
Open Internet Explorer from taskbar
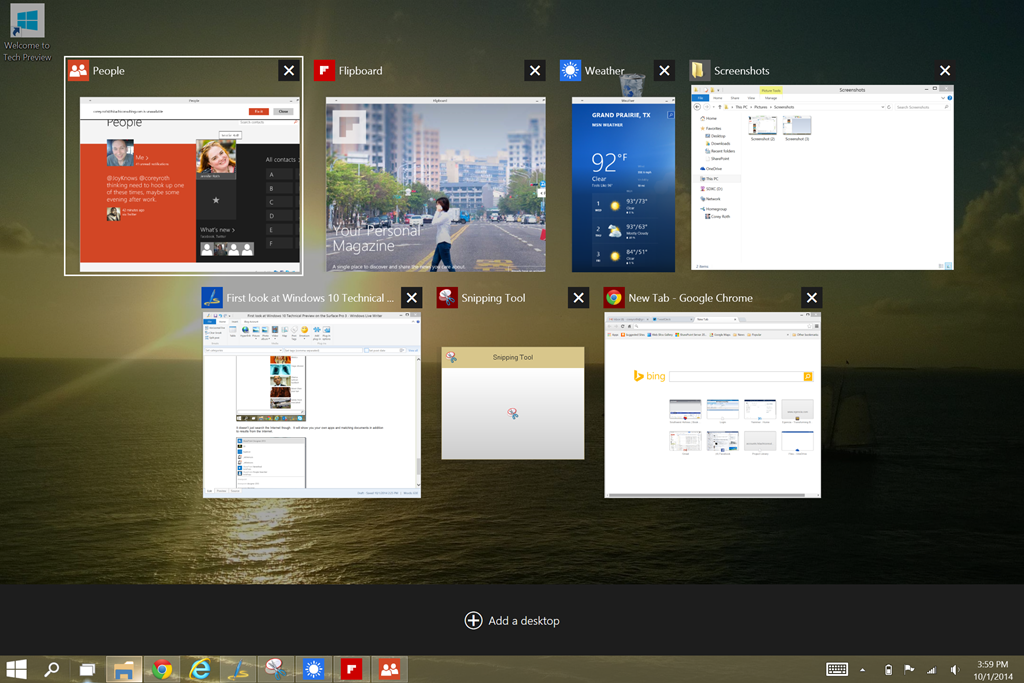[x=200, y=669]
